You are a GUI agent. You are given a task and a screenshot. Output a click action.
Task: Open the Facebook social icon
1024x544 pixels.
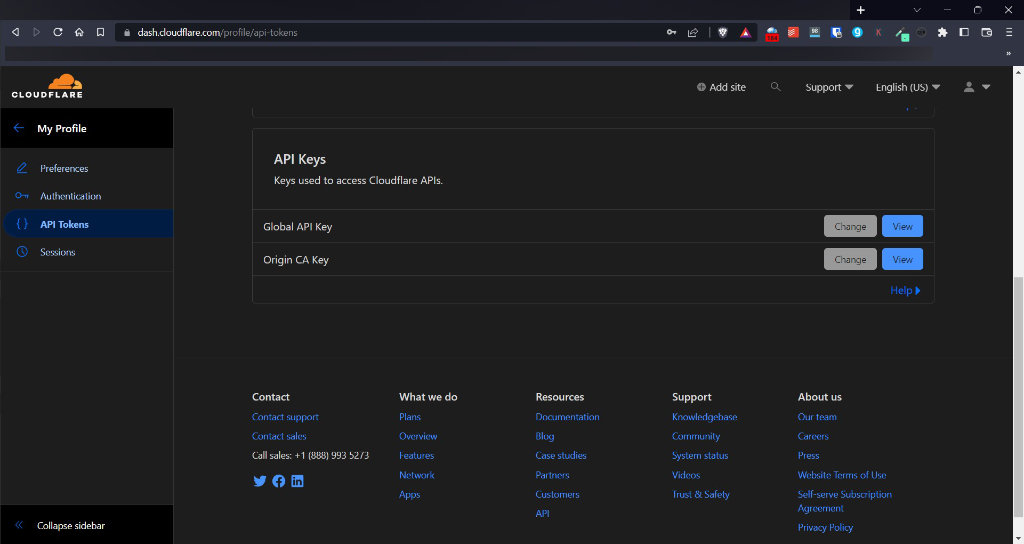tap(278, 481)
